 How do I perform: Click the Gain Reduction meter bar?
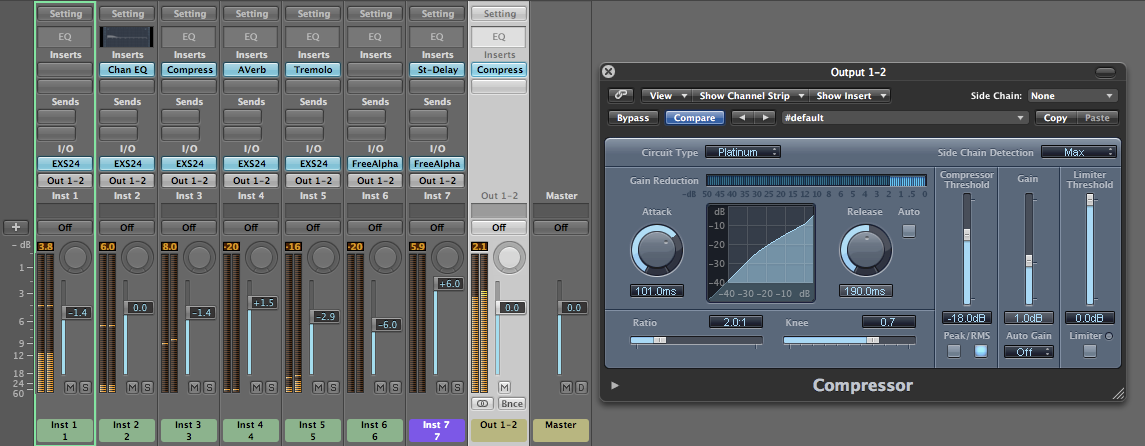click(x=816, y=181)
